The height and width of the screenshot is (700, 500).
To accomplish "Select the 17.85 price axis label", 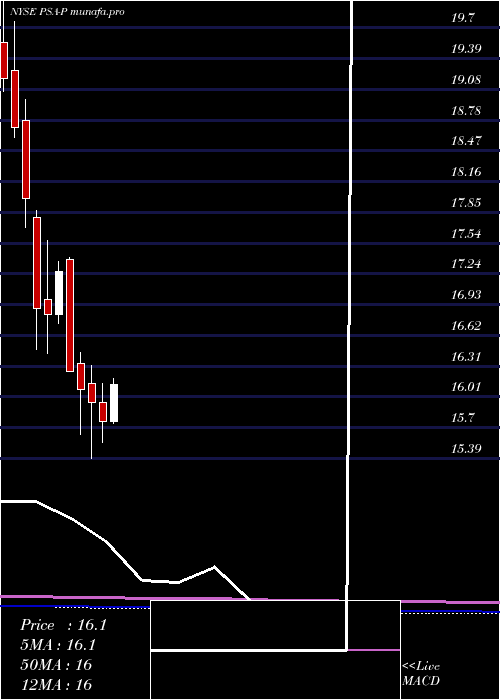I will coord(466,203).
